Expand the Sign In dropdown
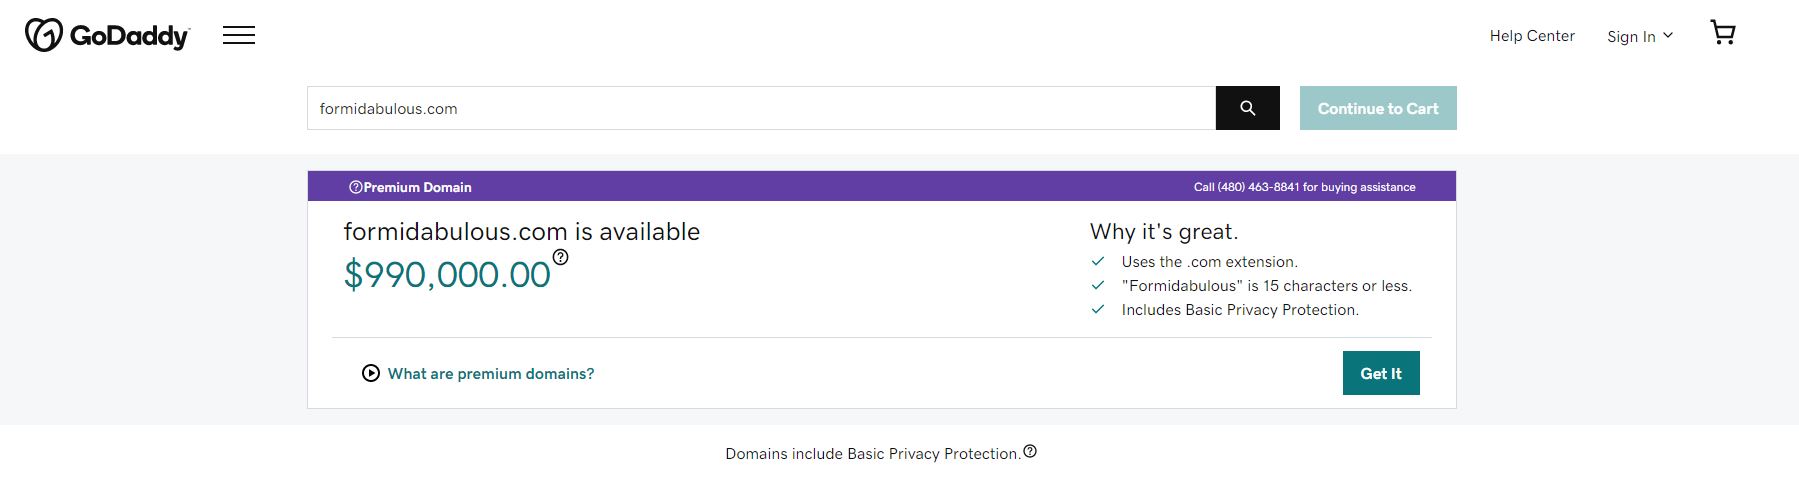 pyautogui.click(x=1639, y=36)
